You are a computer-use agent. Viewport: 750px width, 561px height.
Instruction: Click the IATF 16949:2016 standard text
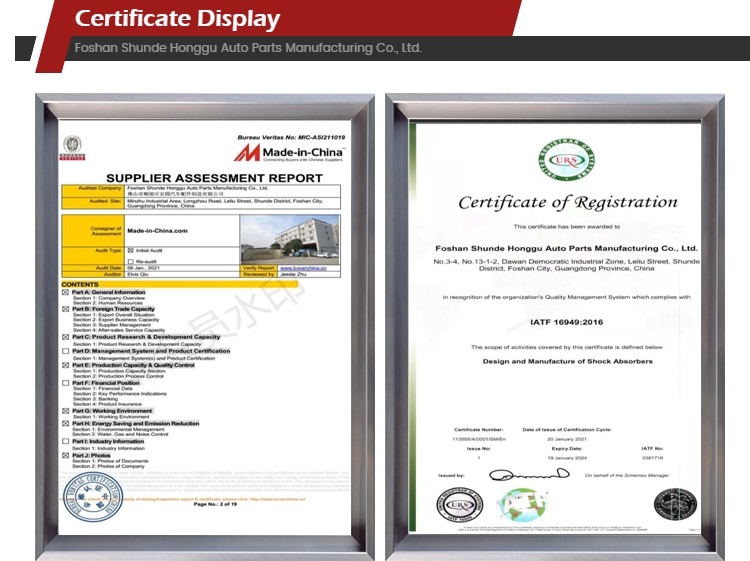click(x=566, y=322)
